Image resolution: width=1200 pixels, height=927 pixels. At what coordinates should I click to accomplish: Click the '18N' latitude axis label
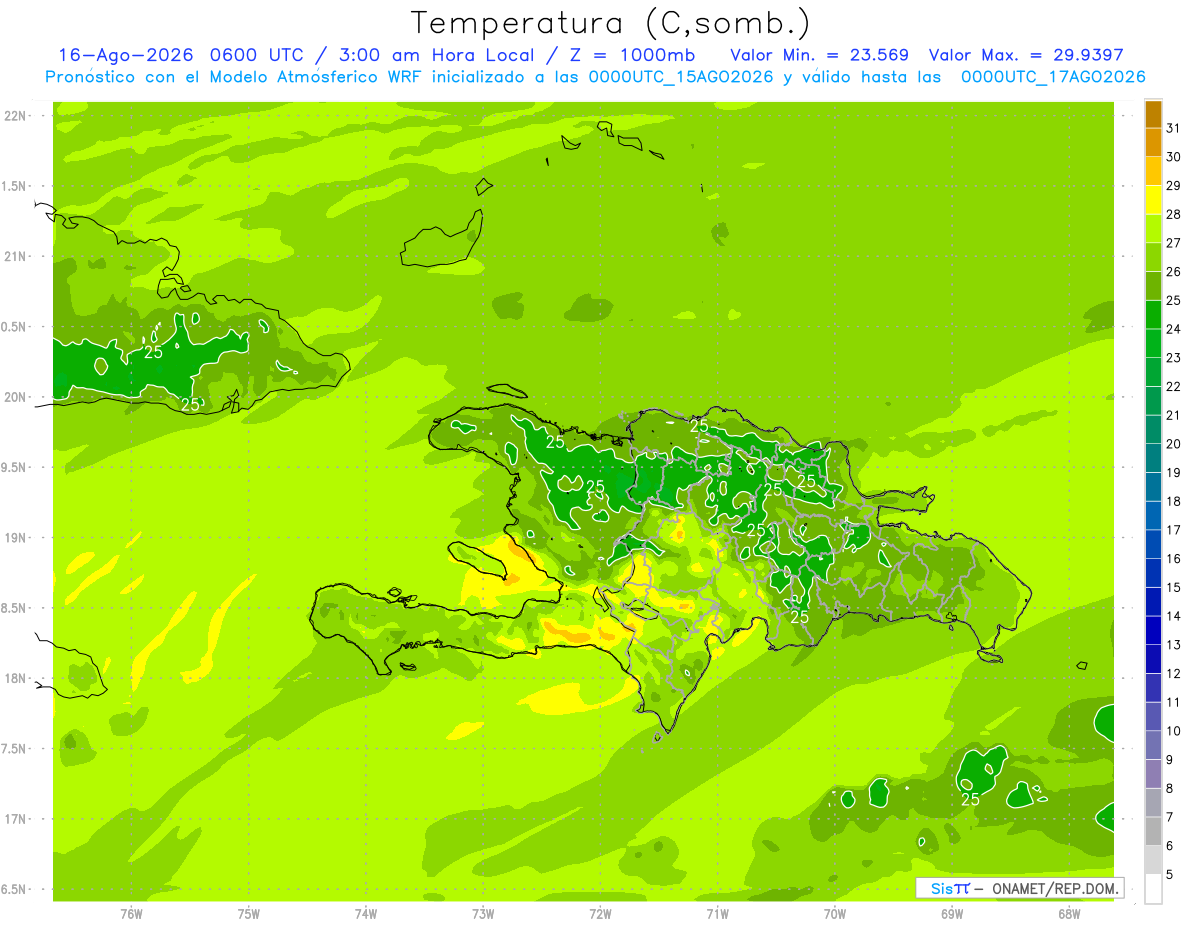[x=16, y=678]
